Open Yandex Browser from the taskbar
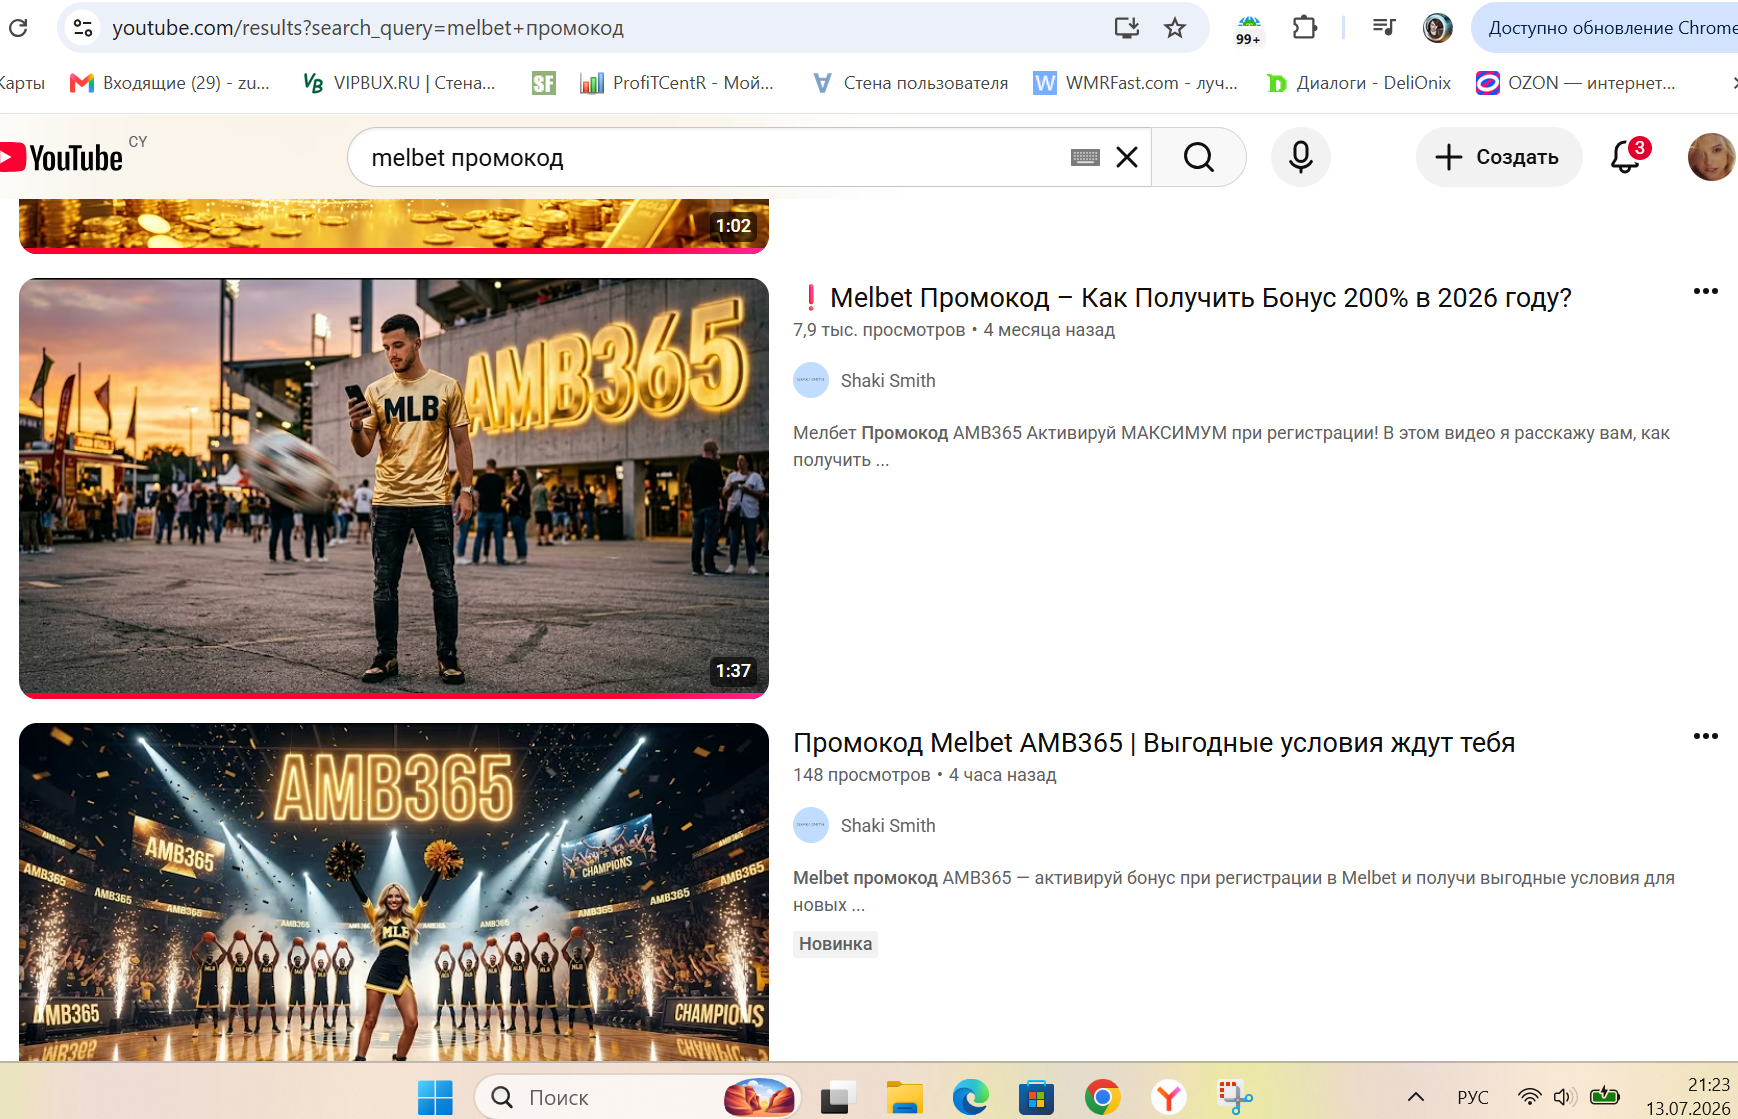 coord(1168,1097)
